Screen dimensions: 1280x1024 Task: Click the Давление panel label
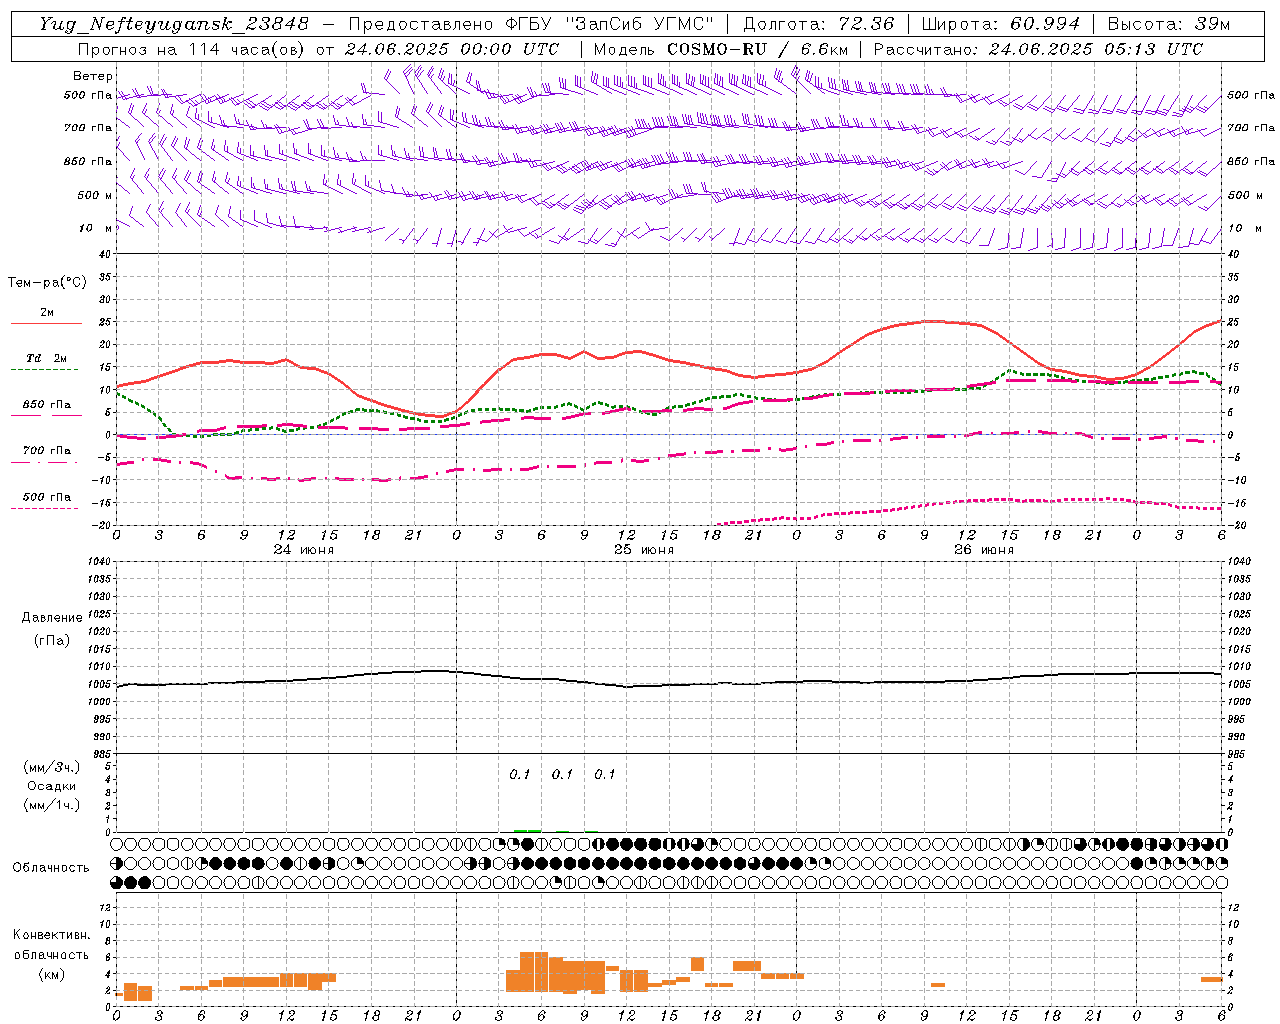[x=52, y=618]
